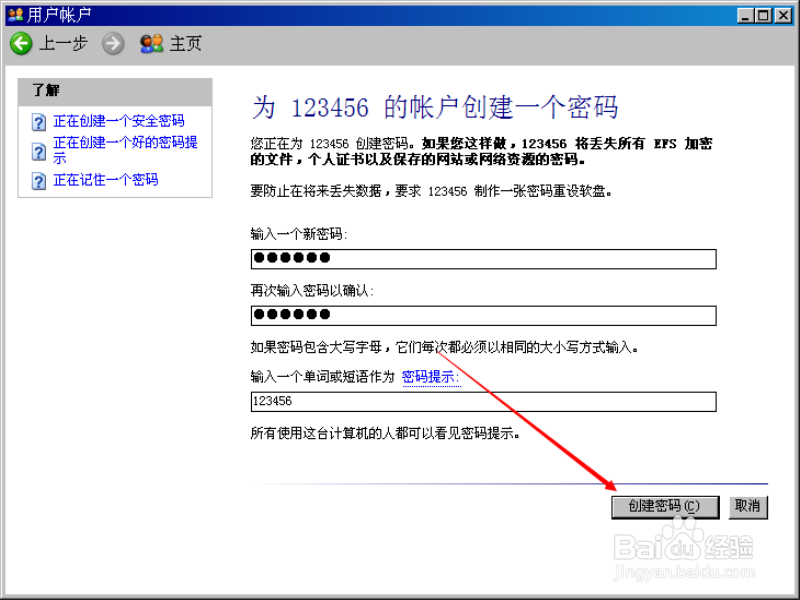Click the grey forward arrow icon
Screen dimensions: 800x600
(x=113, y=43)
